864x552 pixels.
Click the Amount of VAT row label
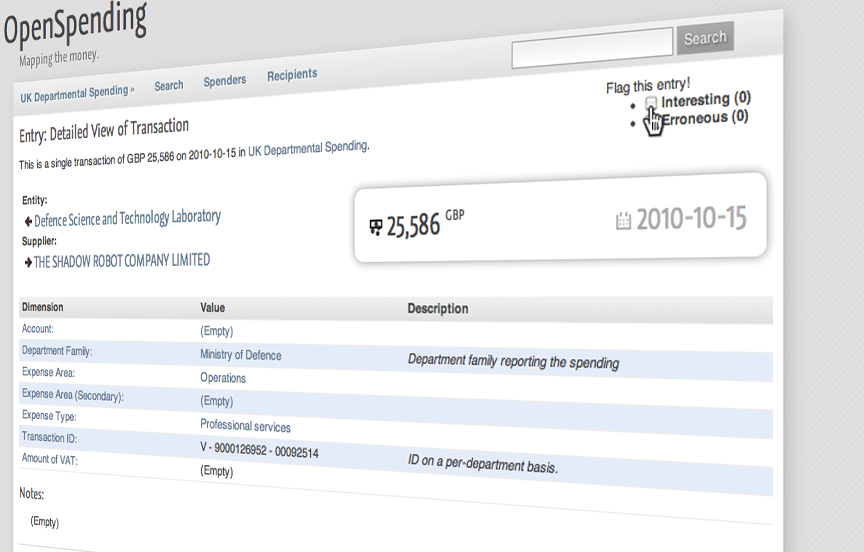pos(50,459)
